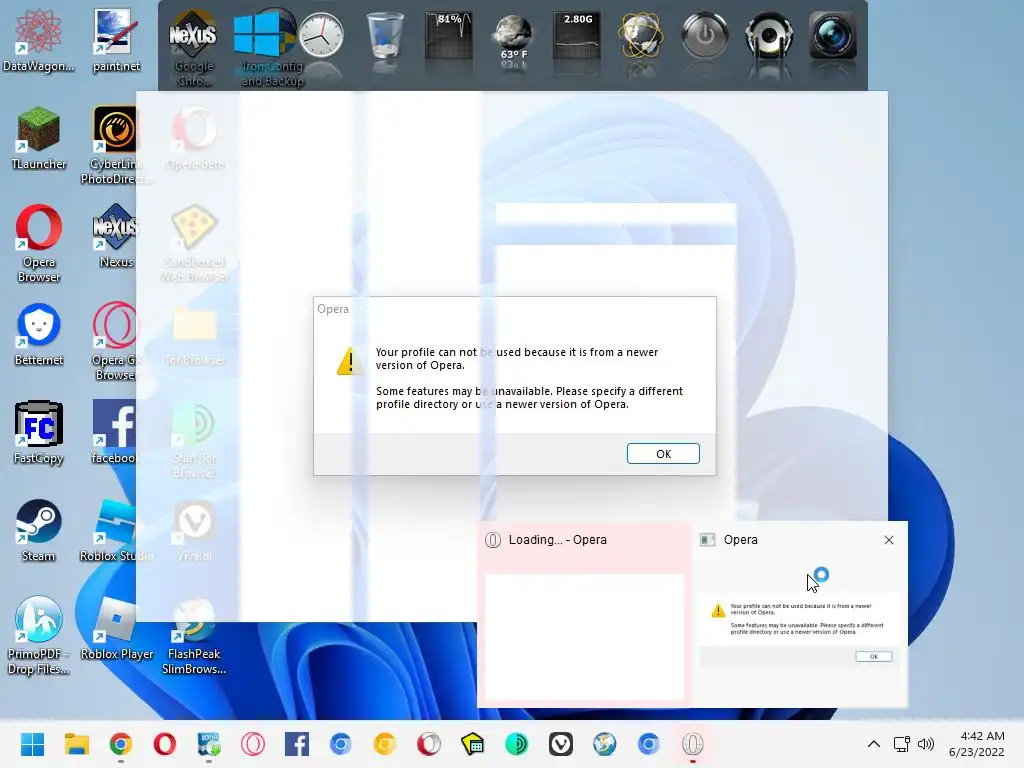Image resolution: width=1024 pixels, height=768 pixels.
Task: Click OK in the Opera profile warning dialog
Action: pyautogui.click(x=663, y=454)
